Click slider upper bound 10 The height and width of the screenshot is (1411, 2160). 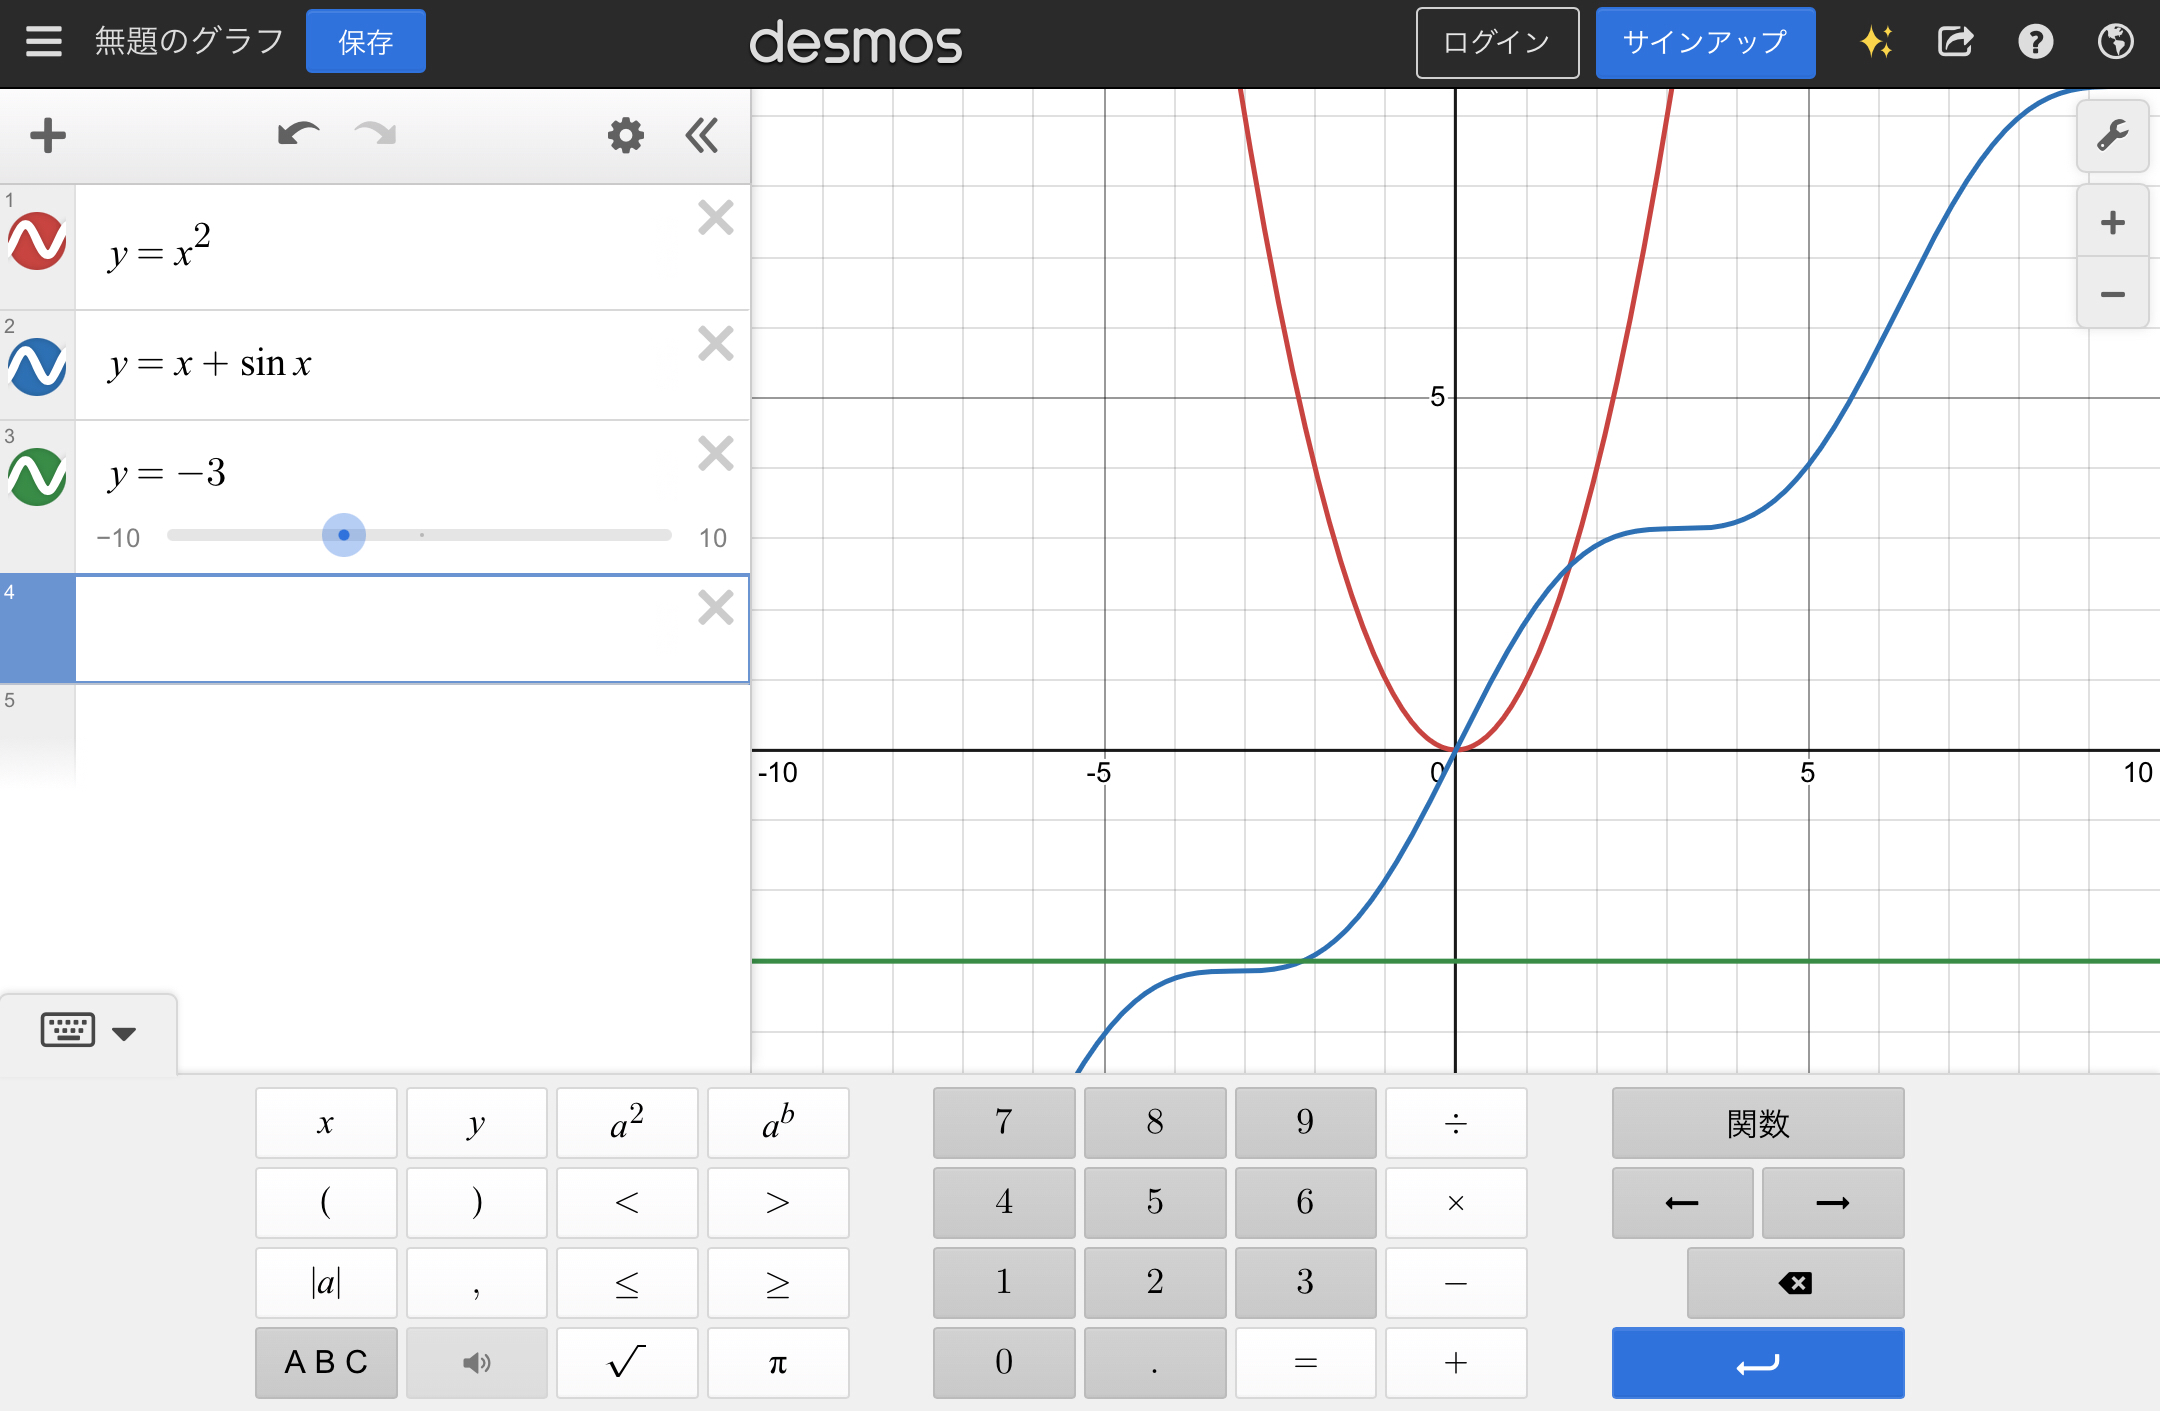(x=712, y=538)
